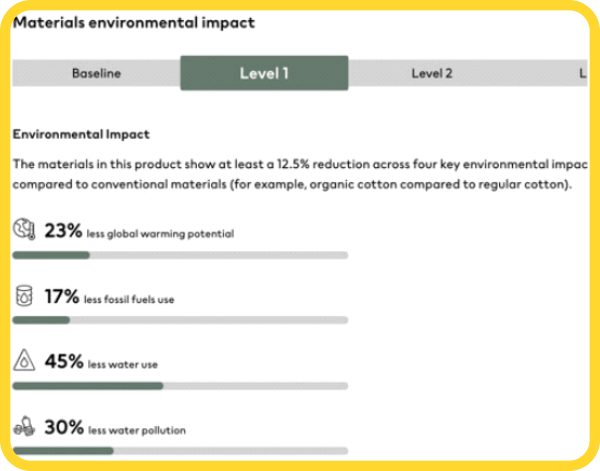Screen dimensions: 600x471
Task: Click the global warming potential progress bar
Action: coord(180,255)
